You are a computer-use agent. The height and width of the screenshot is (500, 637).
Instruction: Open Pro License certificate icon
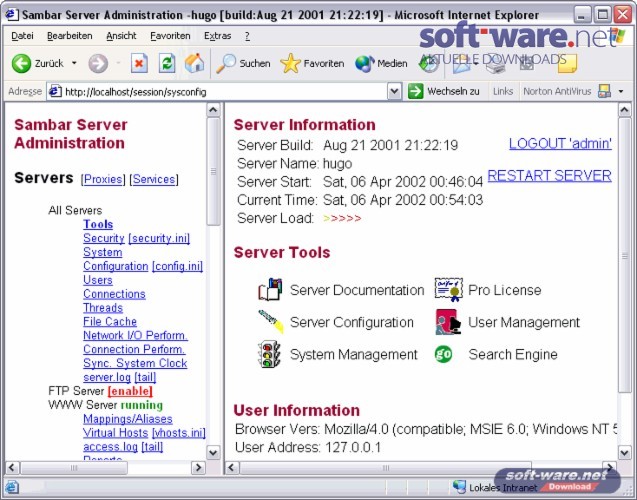[448, 290]
